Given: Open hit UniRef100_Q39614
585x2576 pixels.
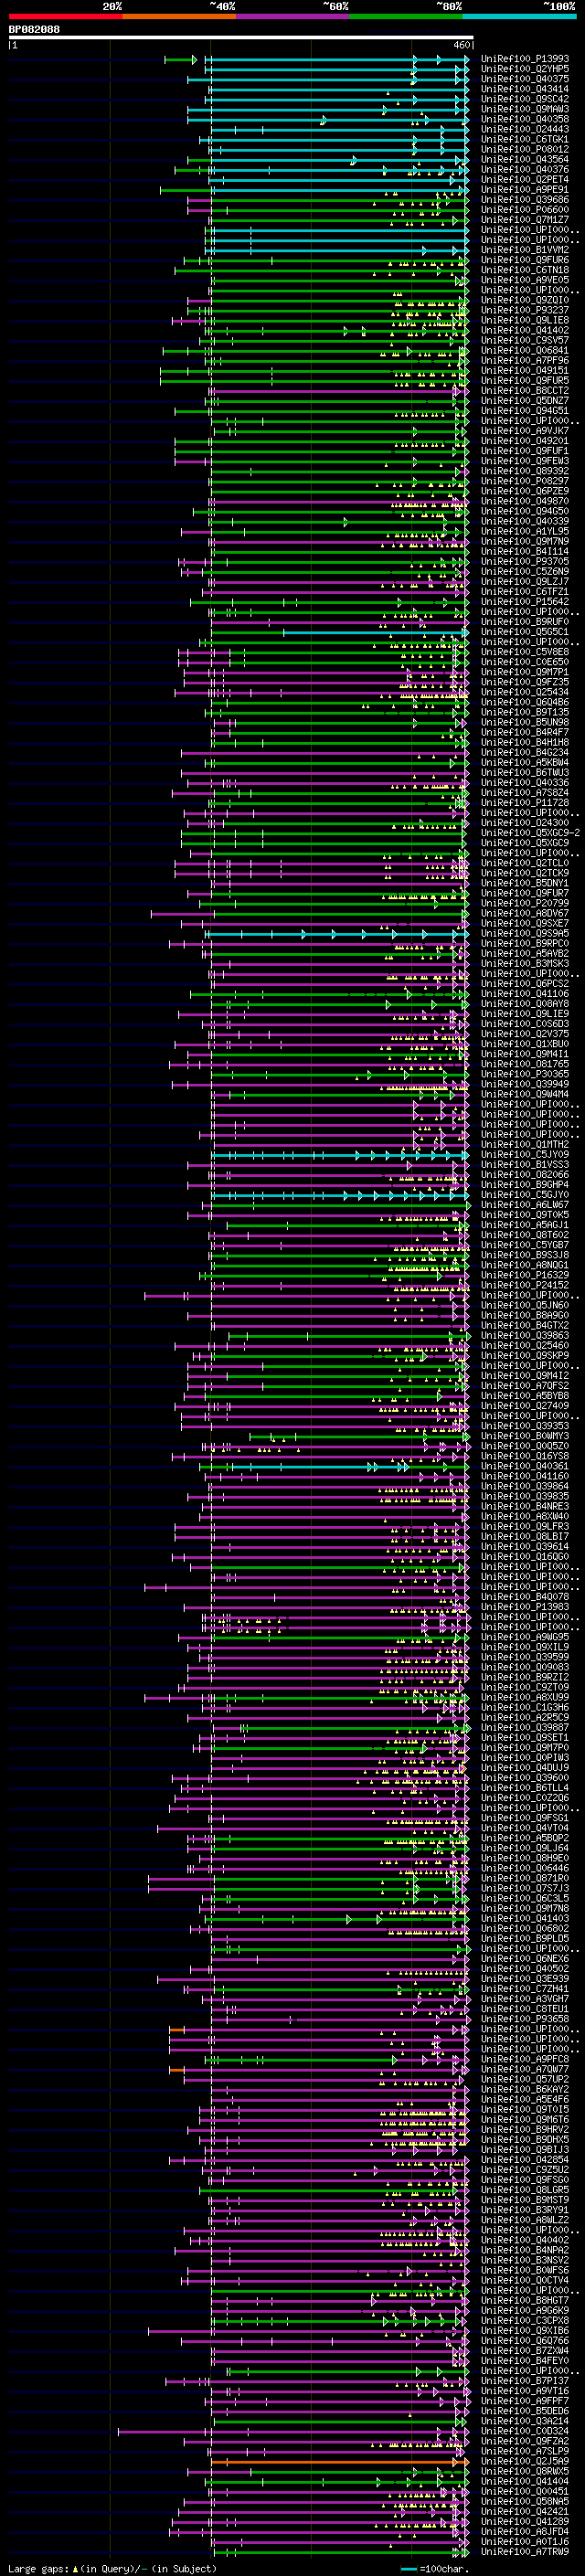Looking at the screenshot, I should [525, 1546].
